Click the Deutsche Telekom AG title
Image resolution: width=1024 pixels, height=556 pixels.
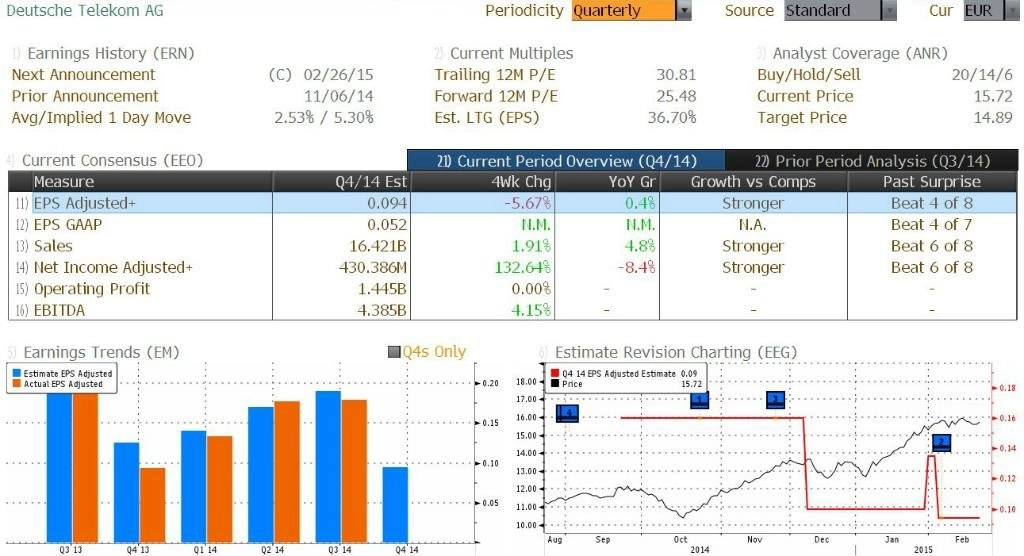(x=85, y=10)
